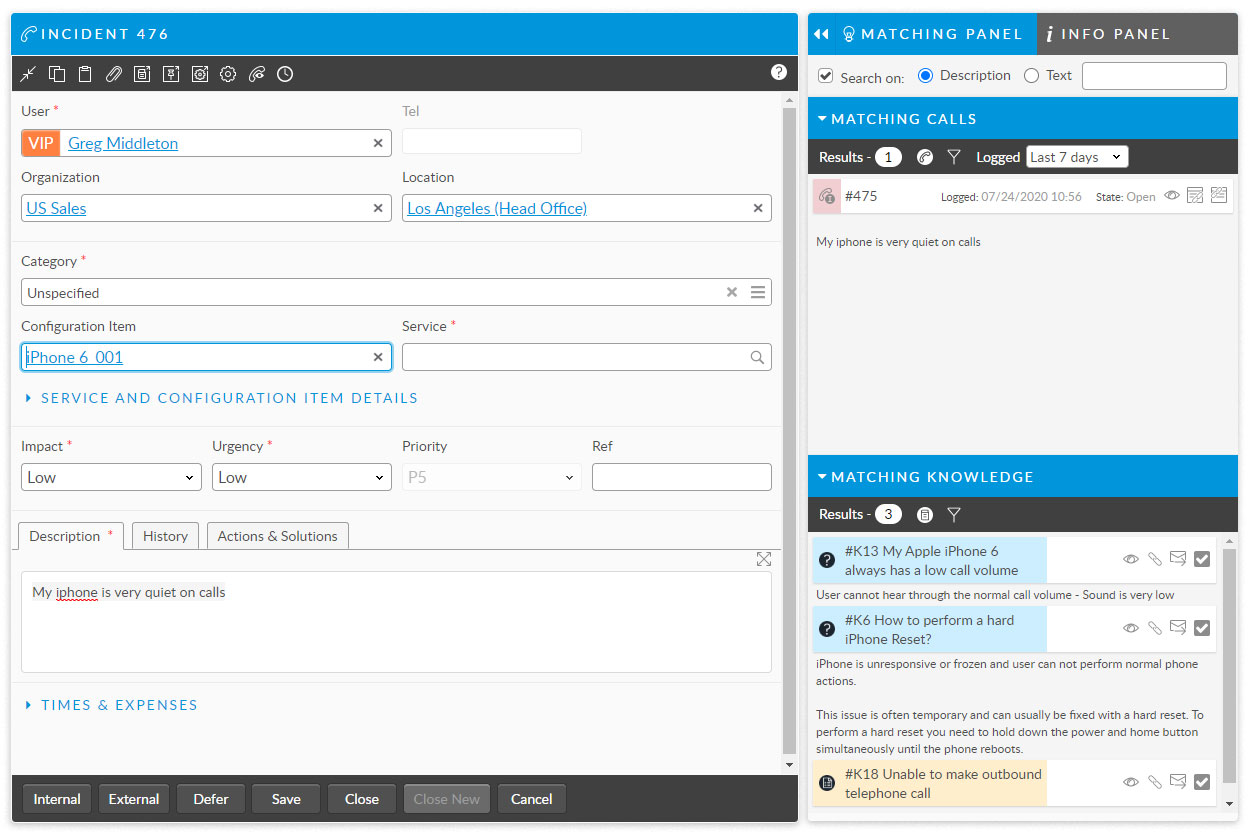
Task: Select the Text radio button
Action: (1030, 75)
